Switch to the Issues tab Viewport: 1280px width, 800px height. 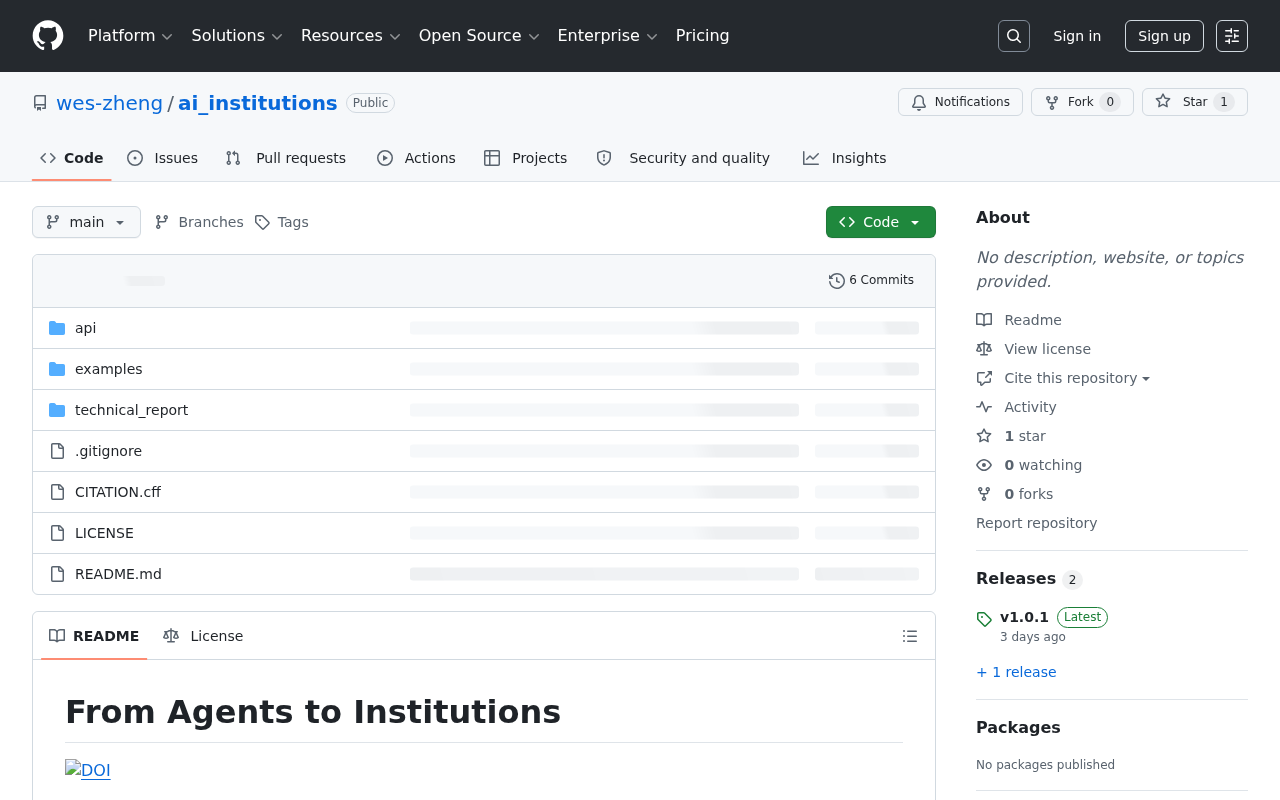[162, 158]
